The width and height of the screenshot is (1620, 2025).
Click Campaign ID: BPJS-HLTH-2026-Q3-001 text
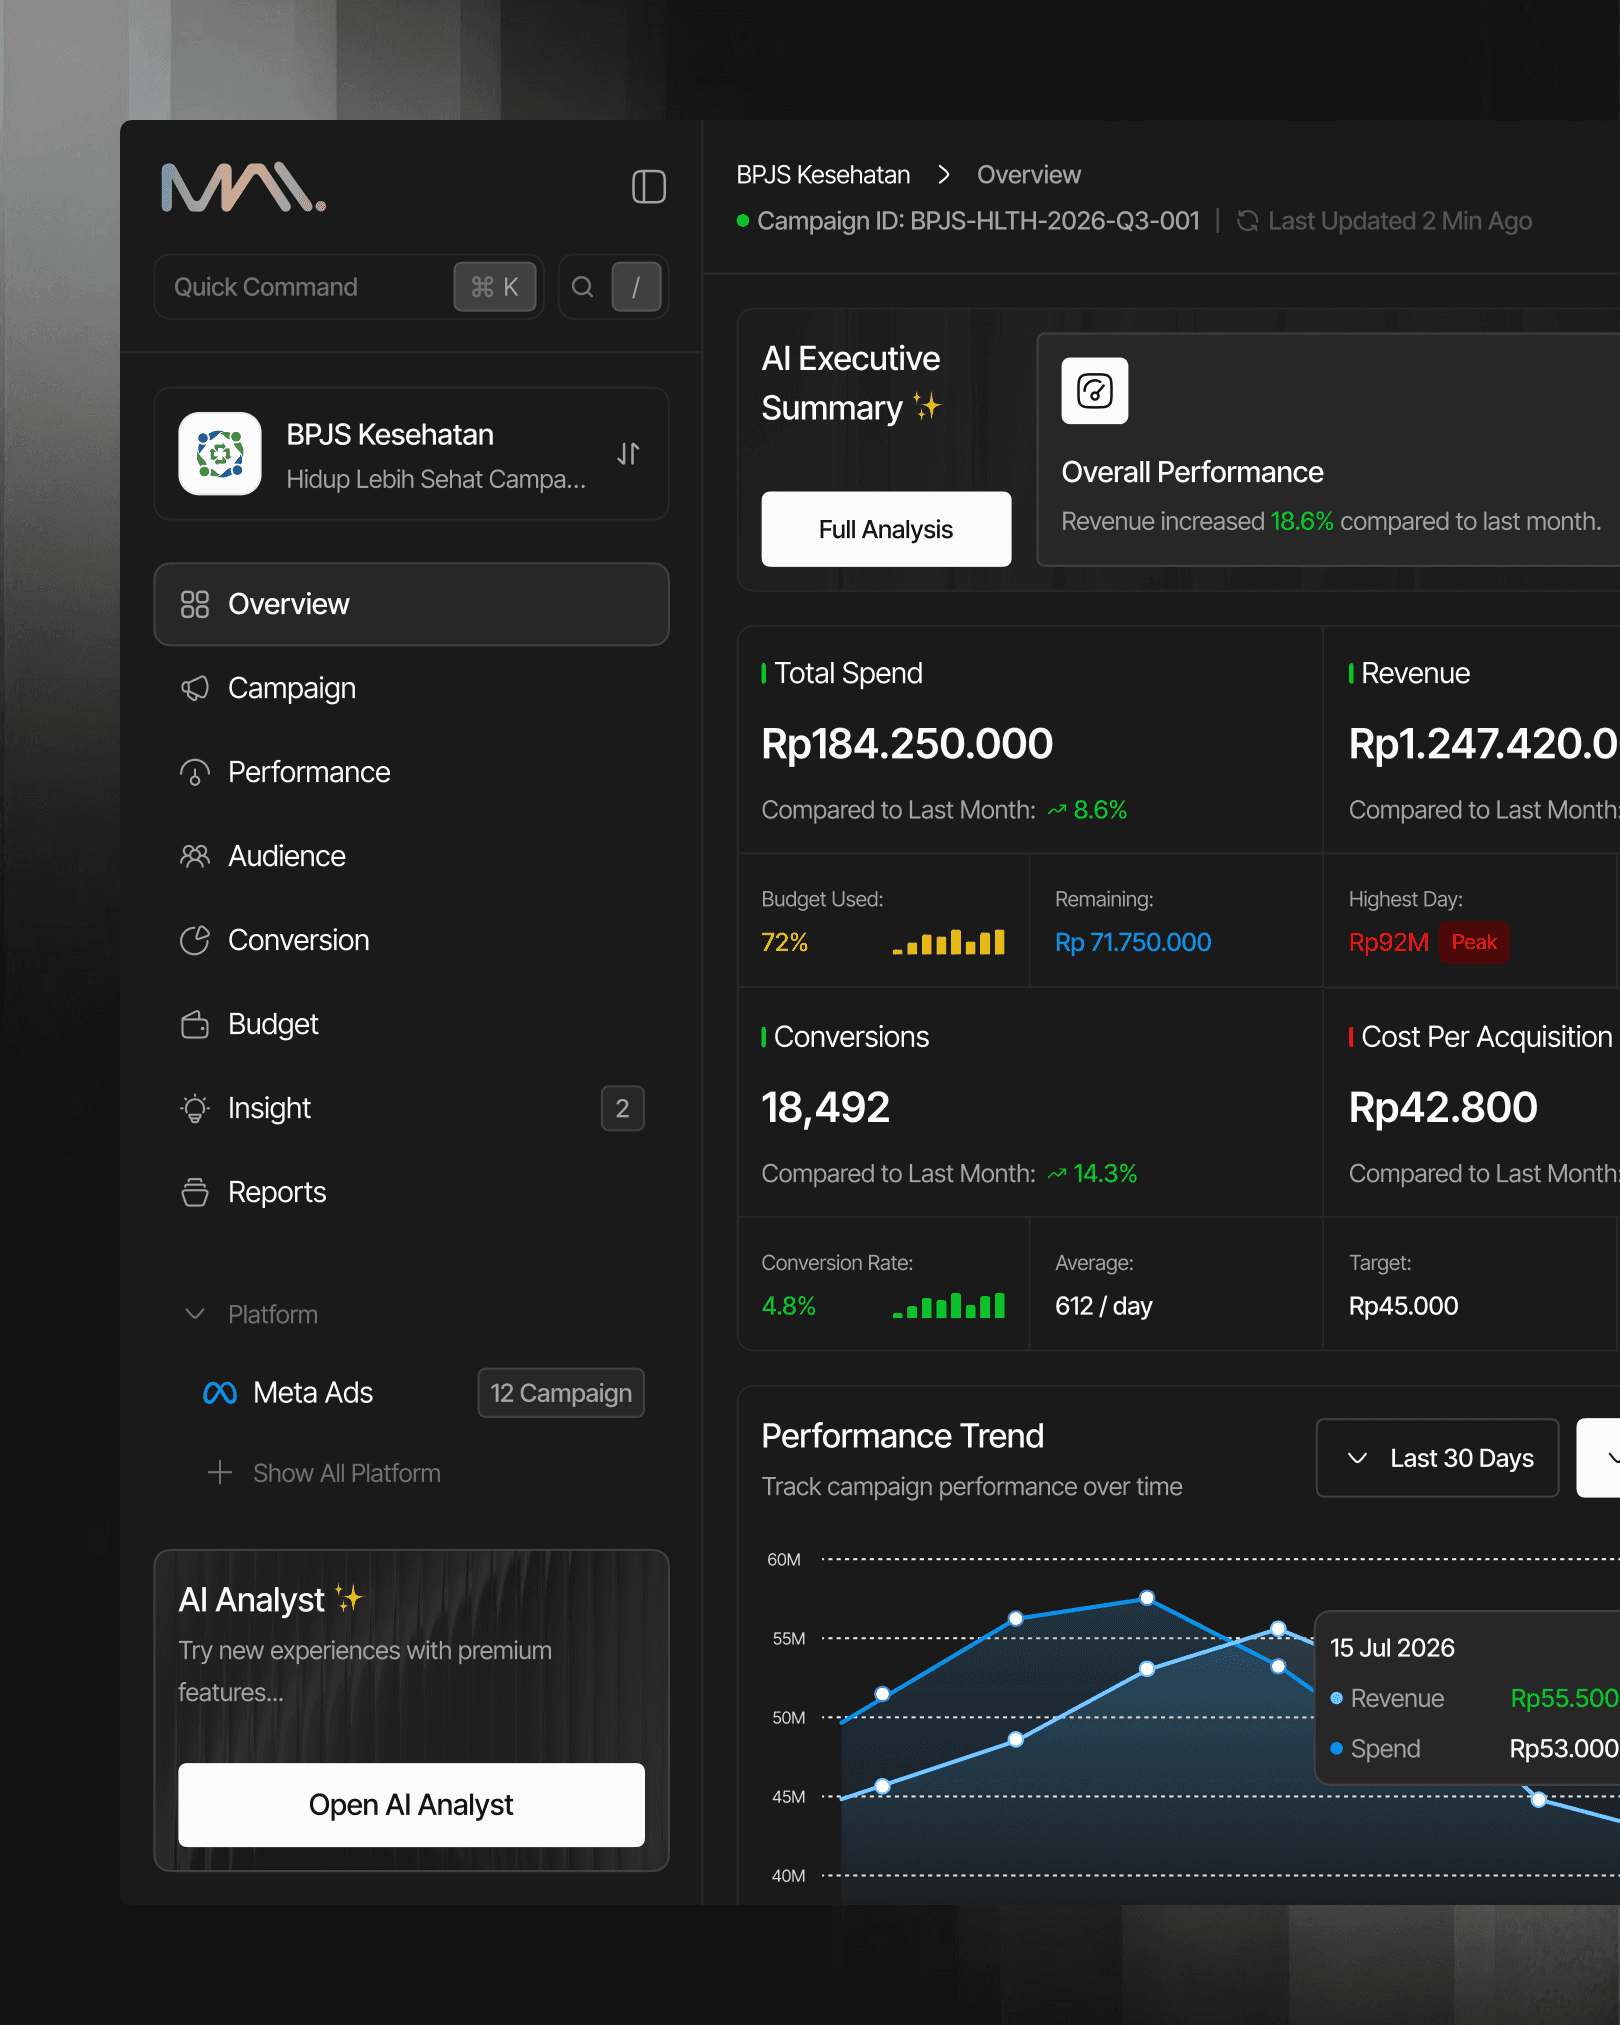coord(978,221)
